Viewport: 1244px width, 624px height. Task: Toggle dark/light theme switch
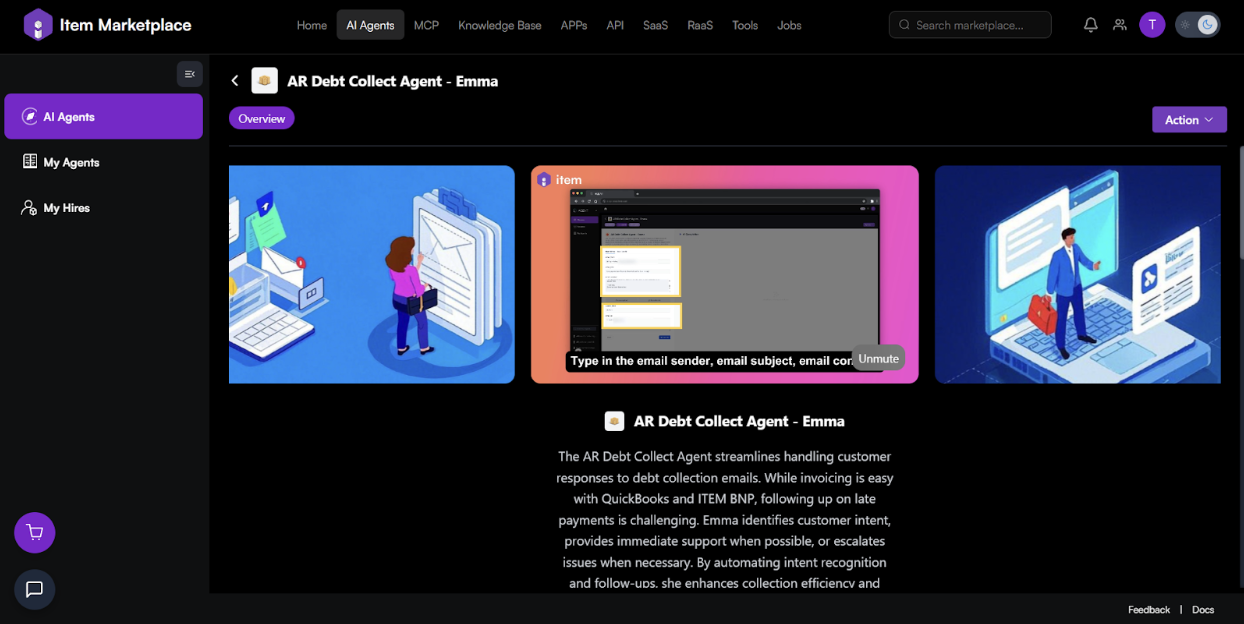coord(1197,25)
